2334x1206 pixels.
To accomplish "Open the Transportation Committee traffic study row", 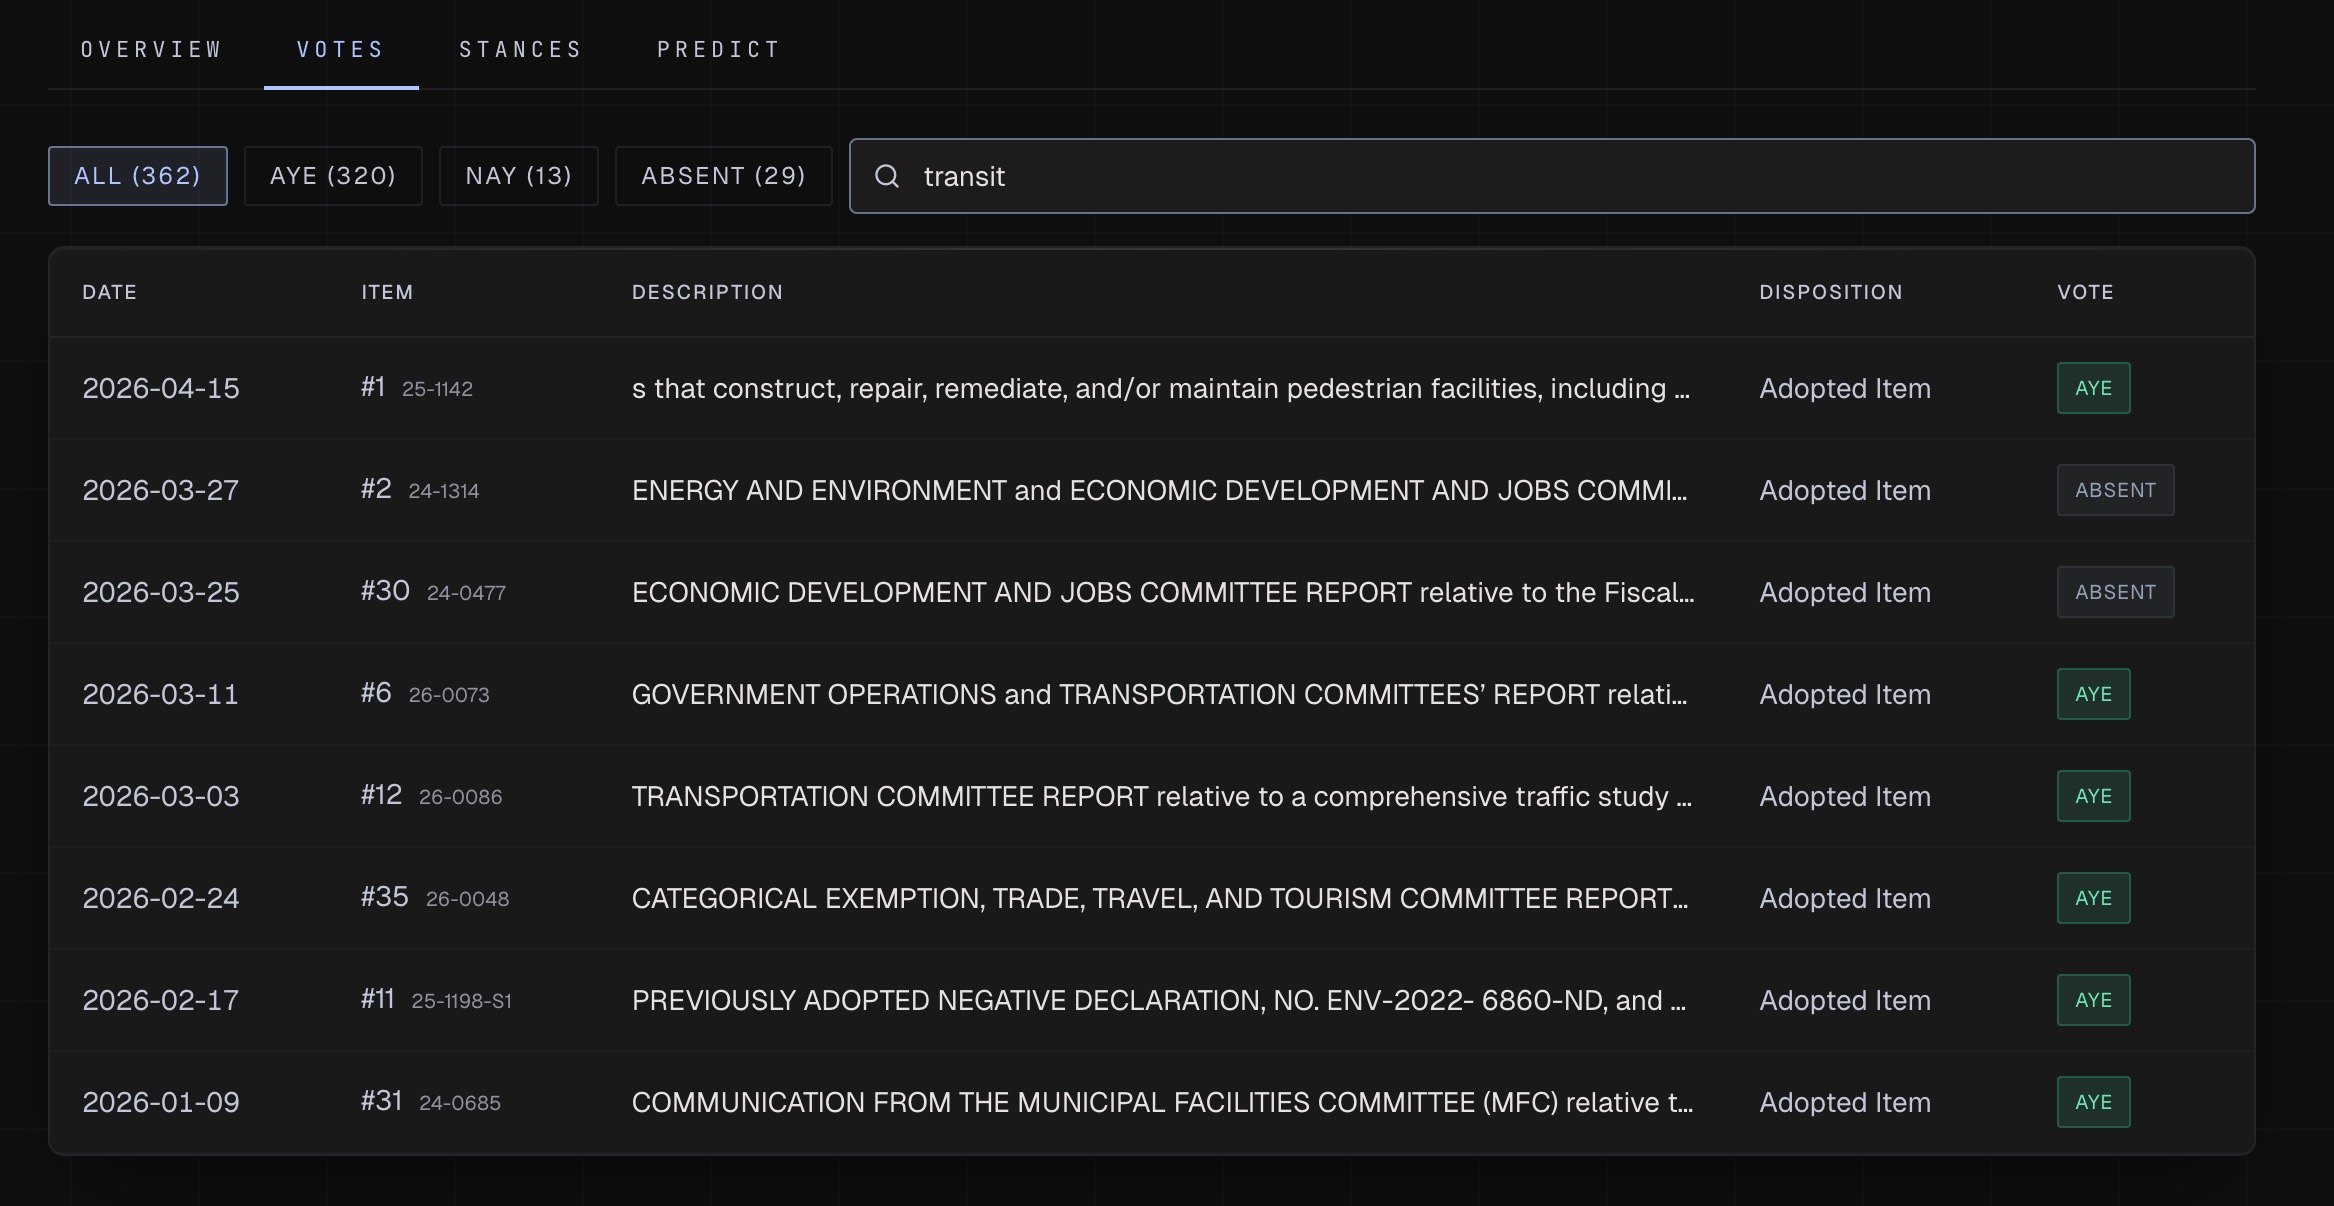I will pyautogui.click(x=1160, y=796).
